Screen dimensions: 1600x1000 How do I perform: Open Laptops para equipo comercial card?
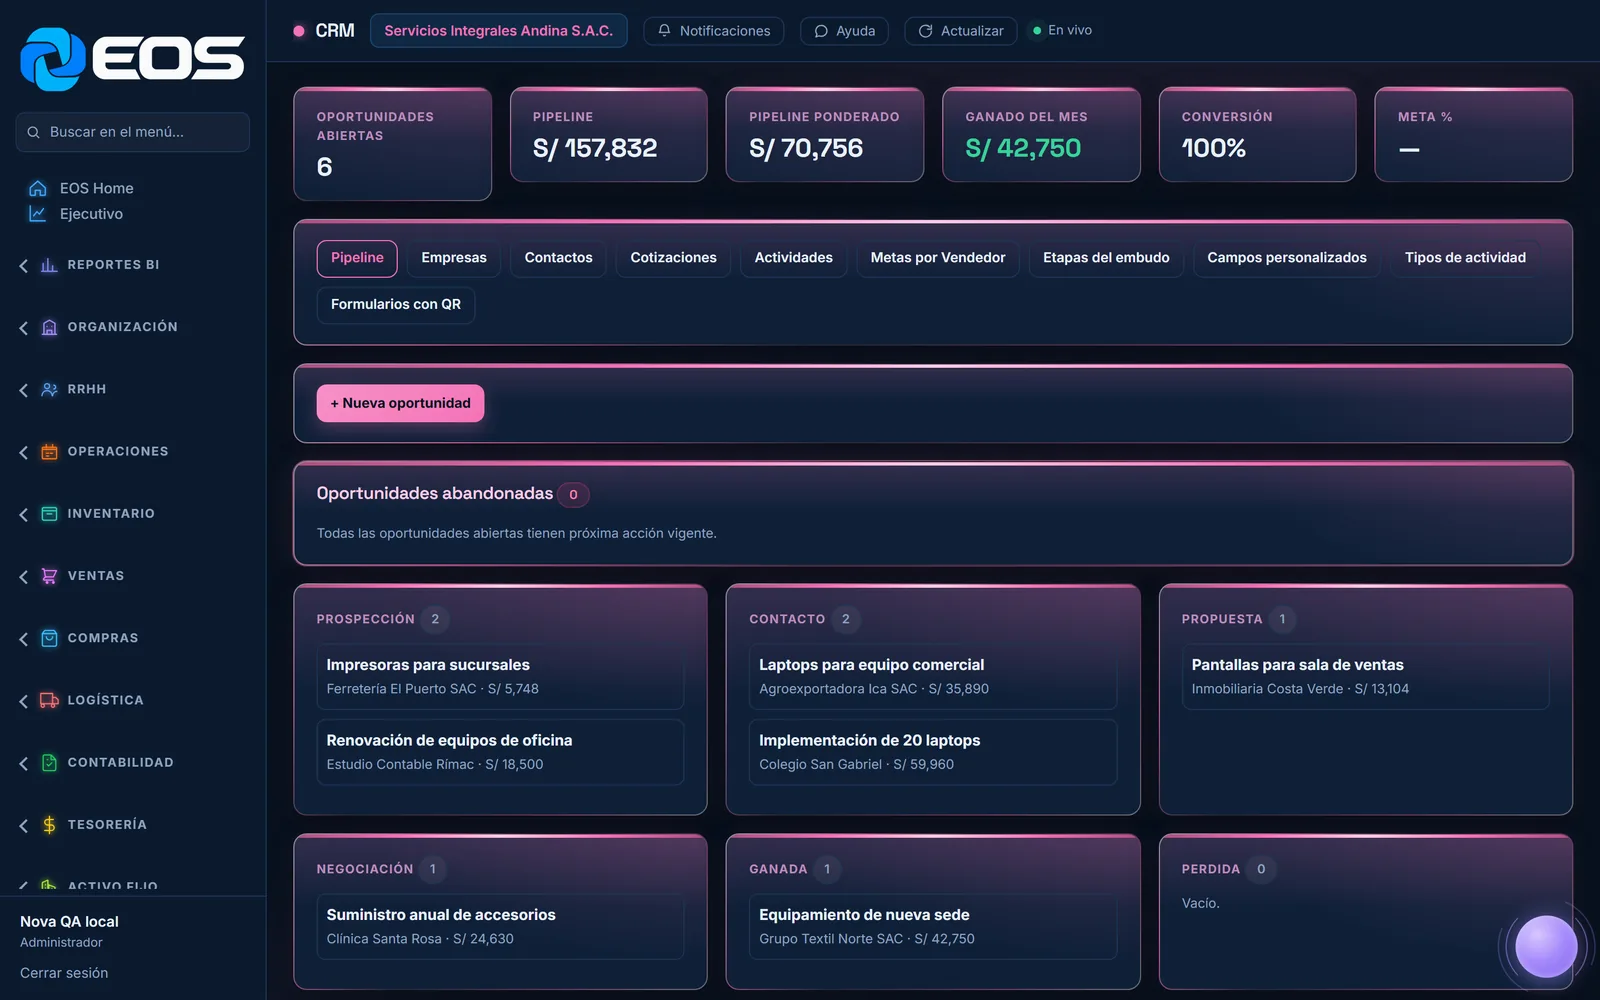[x=933, y=677]
